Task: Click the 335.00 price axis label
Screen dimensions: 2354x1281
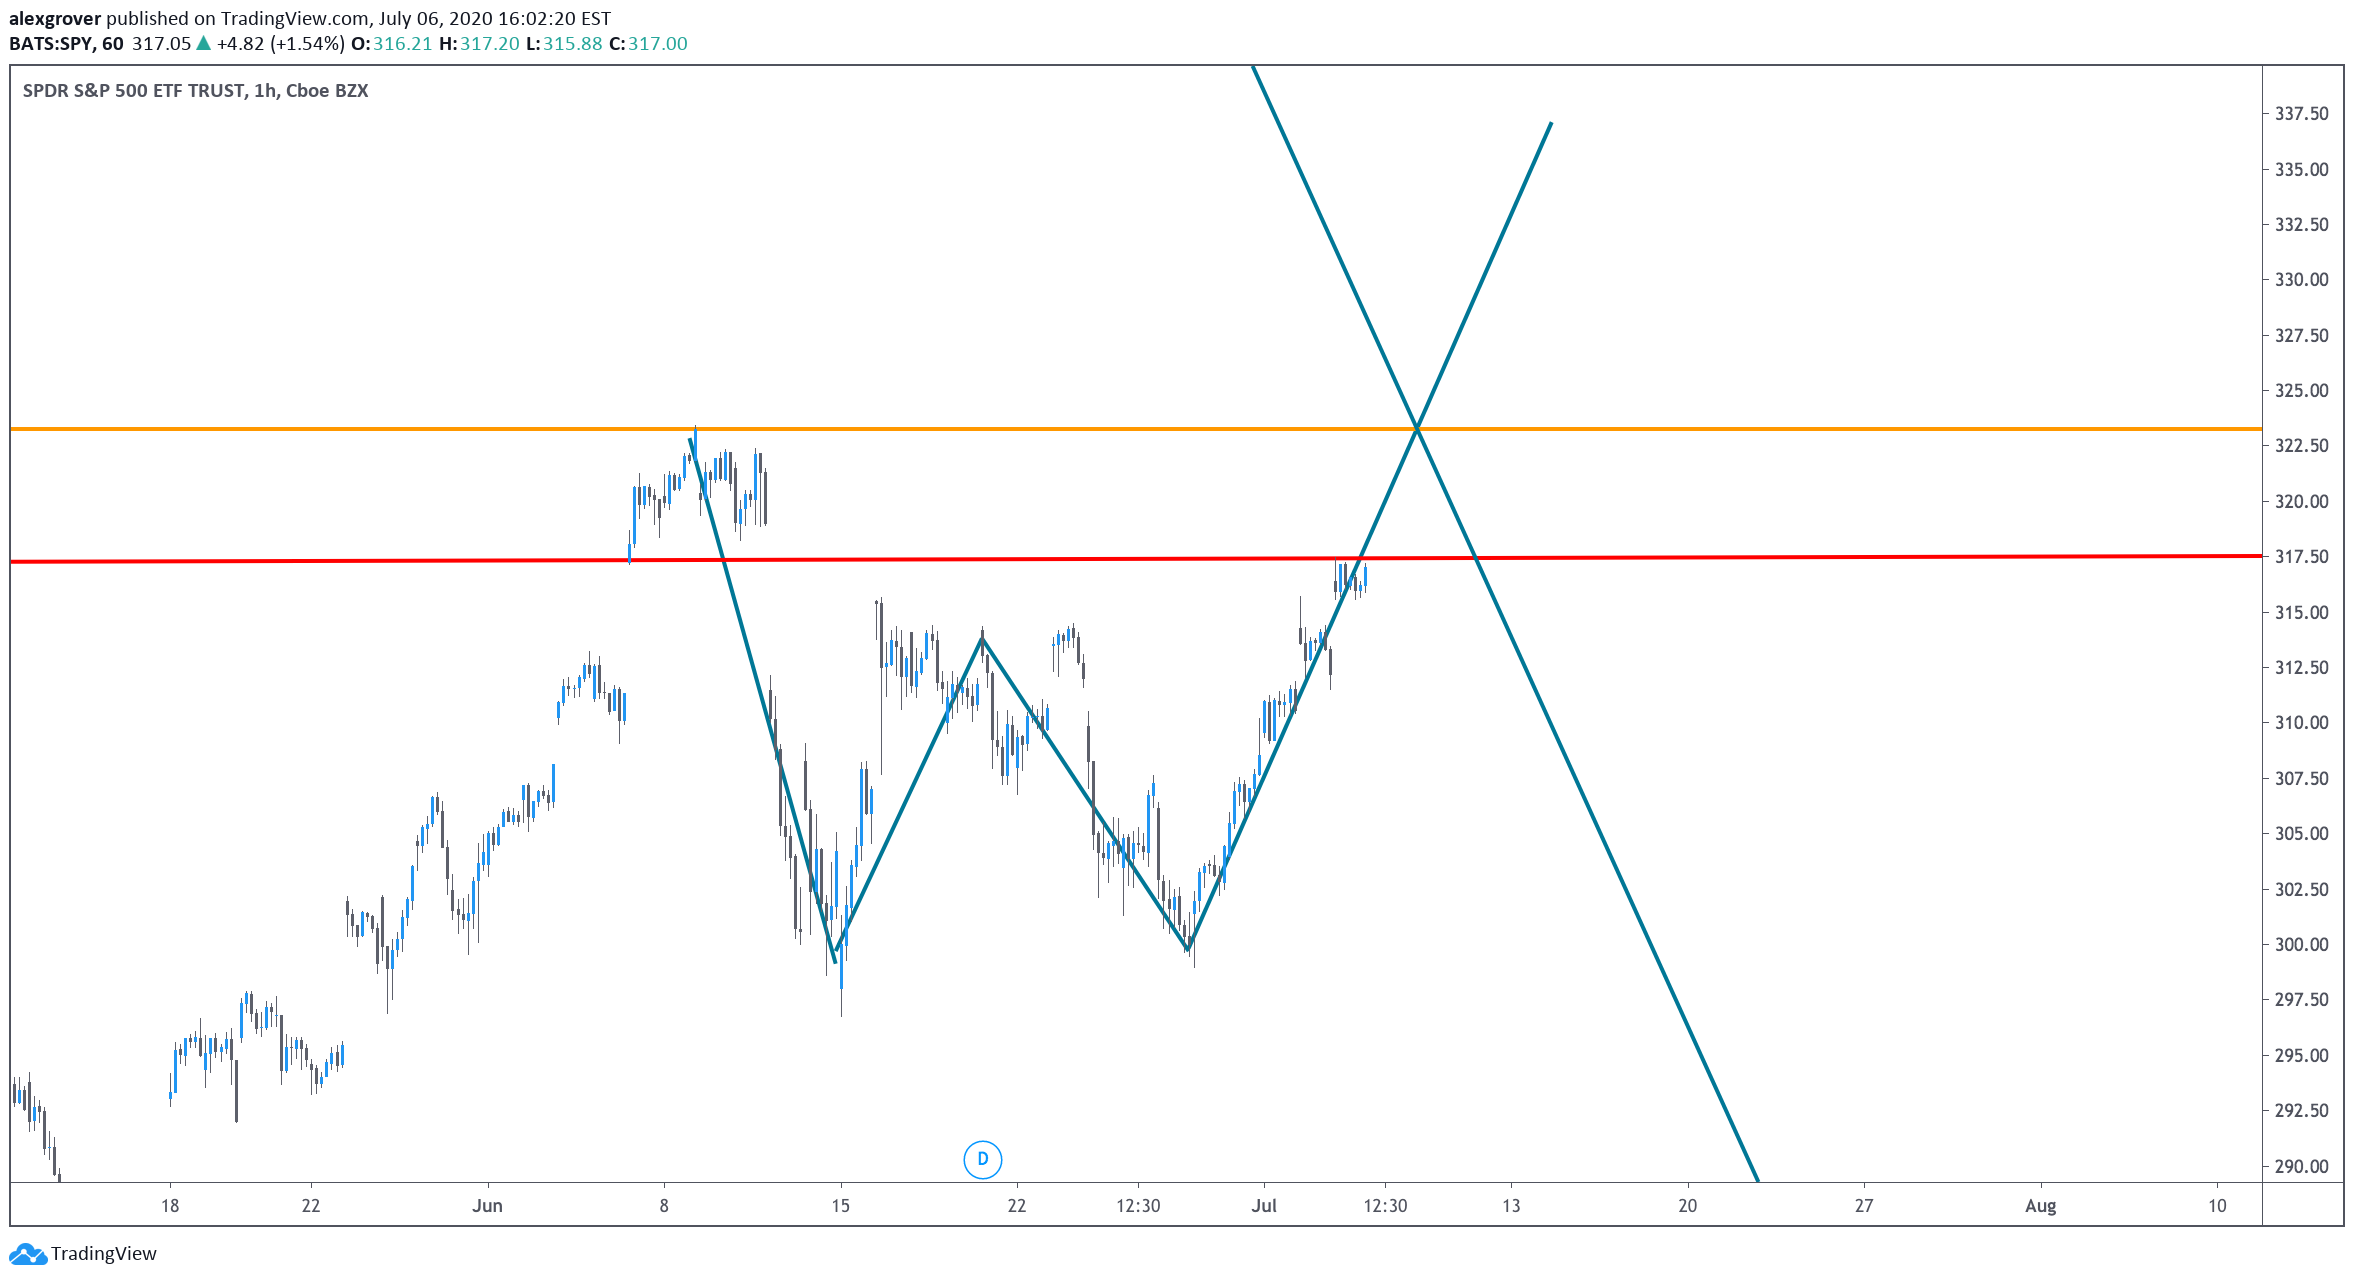Action: point(2301,169)
